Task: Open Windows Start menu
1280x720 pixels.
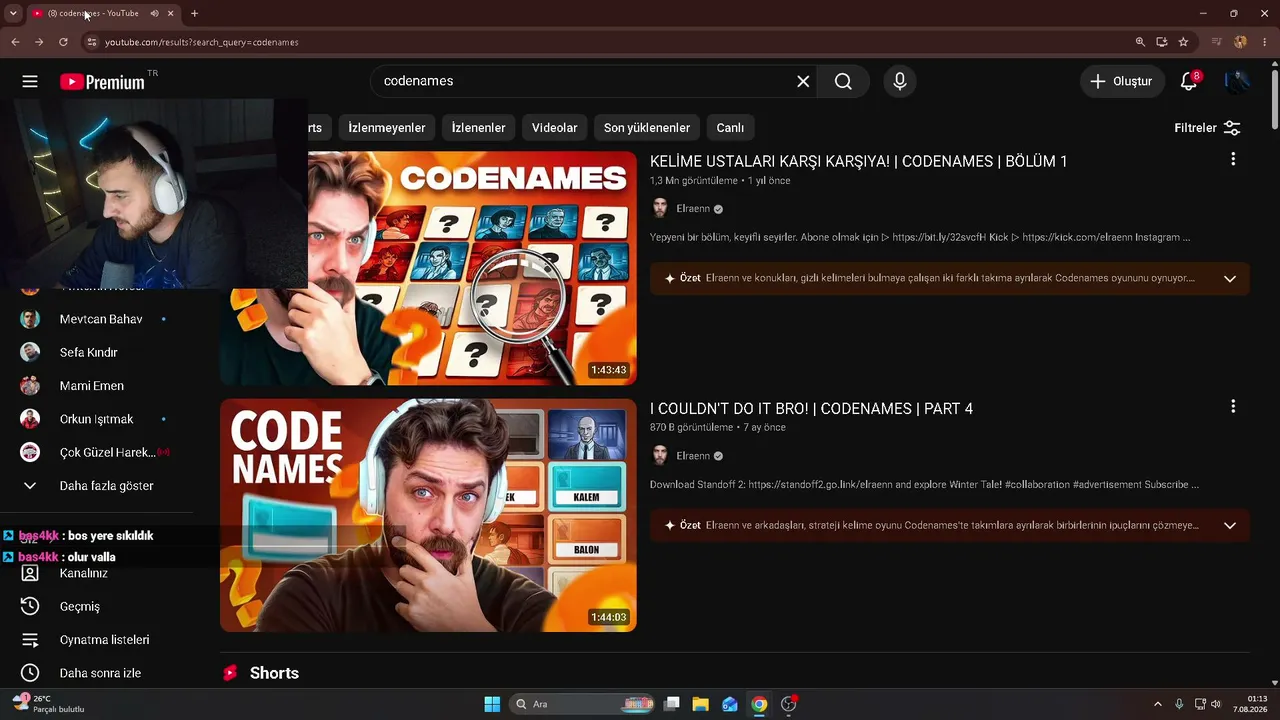Action: pyautogui.click(x=492, y=704)
